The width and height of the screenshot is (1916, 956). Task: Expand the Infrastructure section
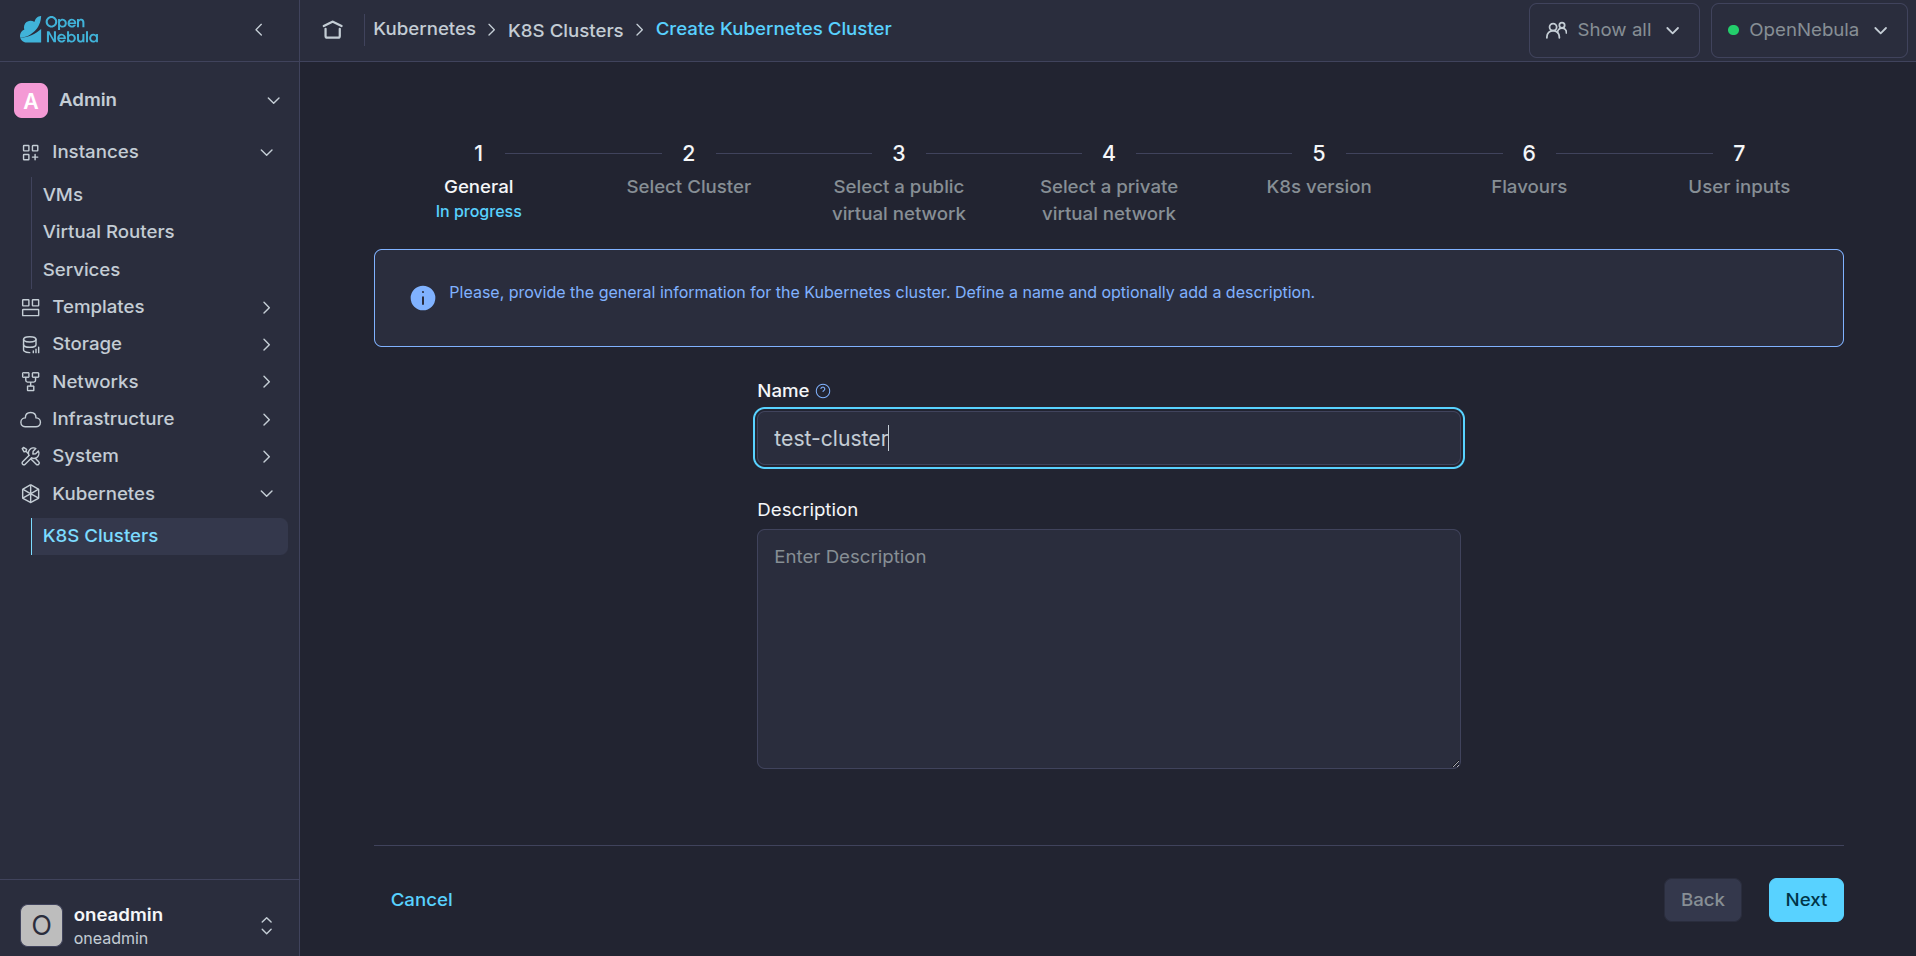coord(267,419)
